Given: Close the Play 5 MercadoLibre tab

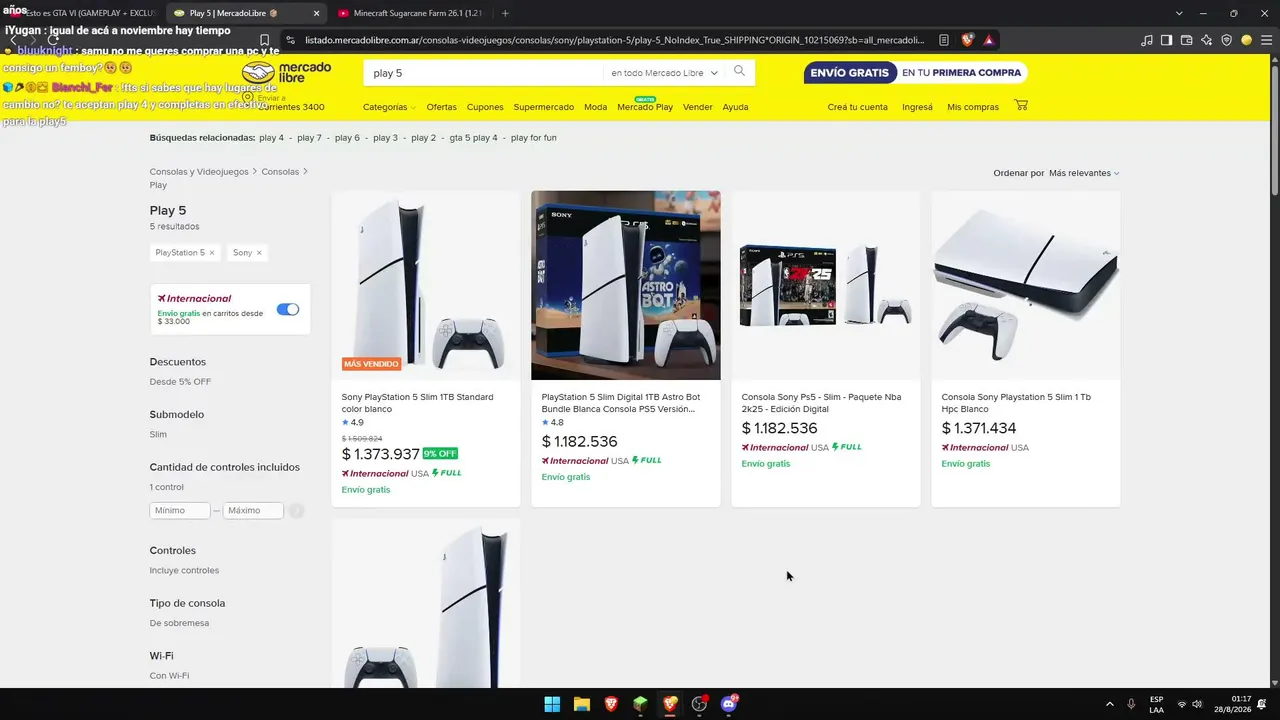Looking at the screenshot, I should coord(317,13).
